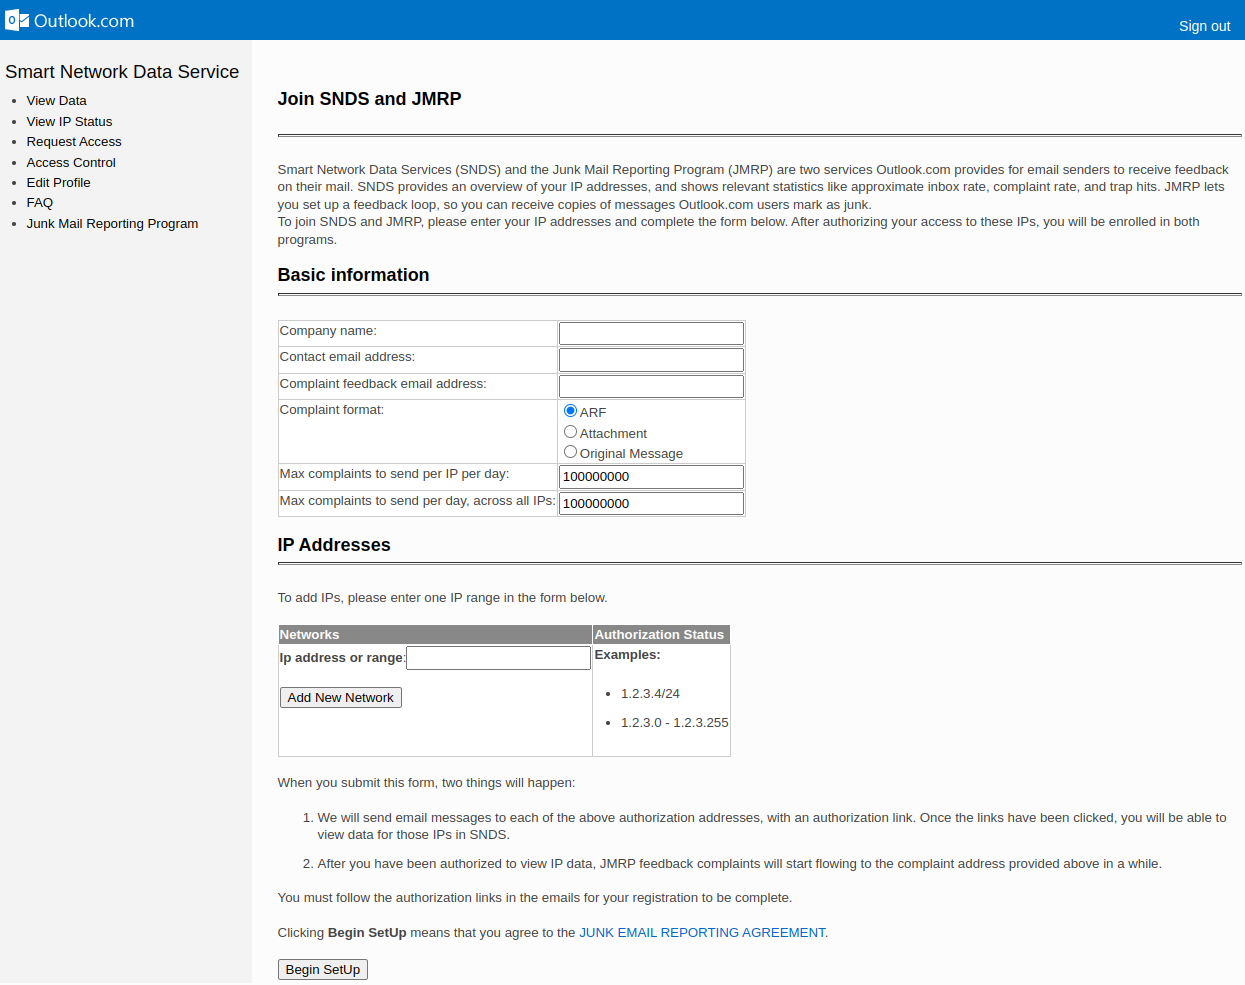This screenshot has height=985, width=1245.
Task: Click the Outlook.com logo icon
Action: click(x=17, y=20)
